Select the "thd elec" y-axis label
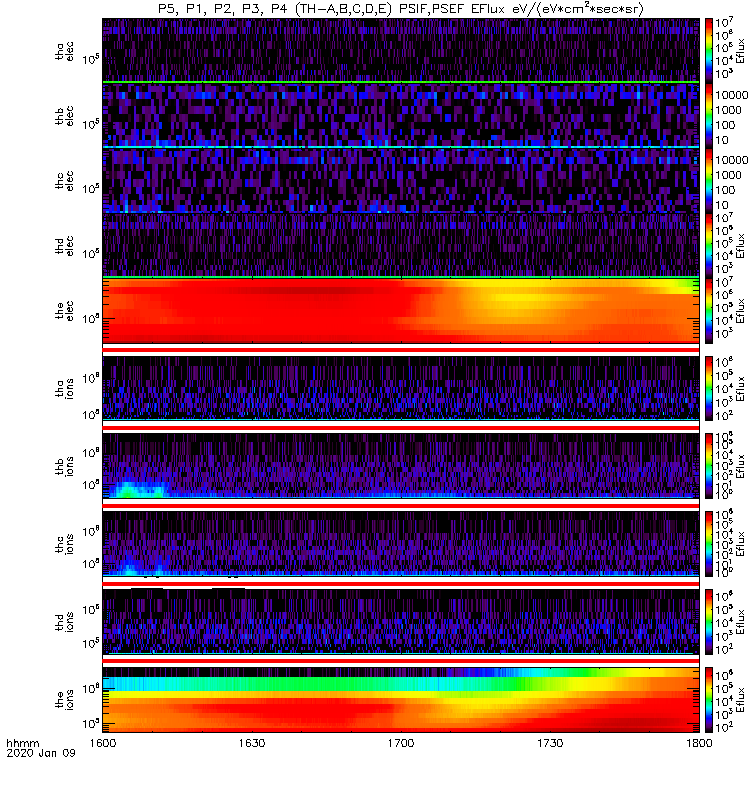 [x=64, y=246]
